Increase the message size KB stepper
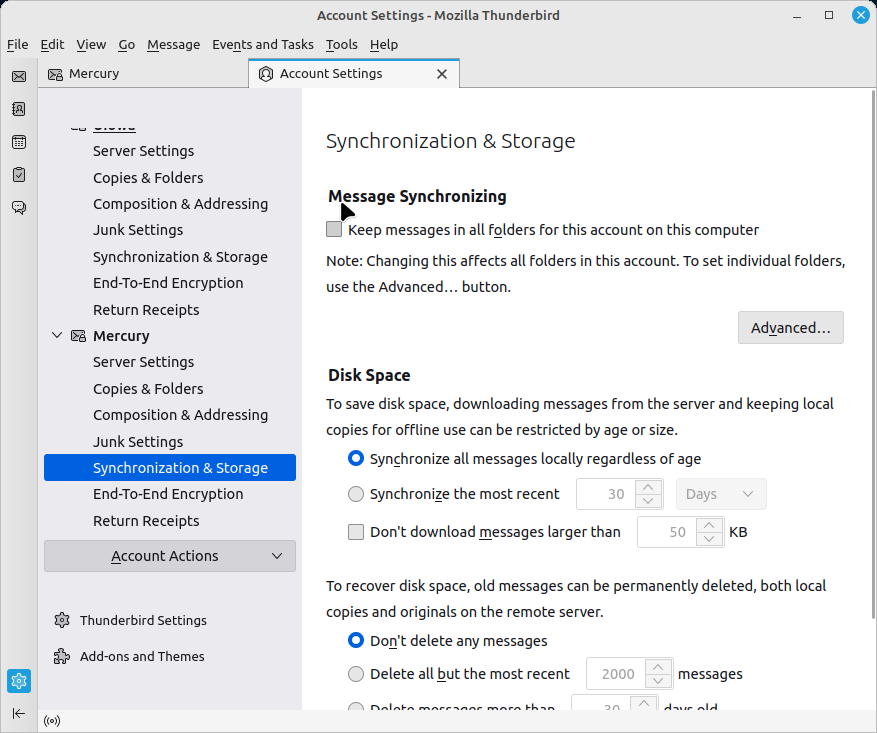This screenshot has height=733, width=877. pyautogui.click(x=710, y=525)
